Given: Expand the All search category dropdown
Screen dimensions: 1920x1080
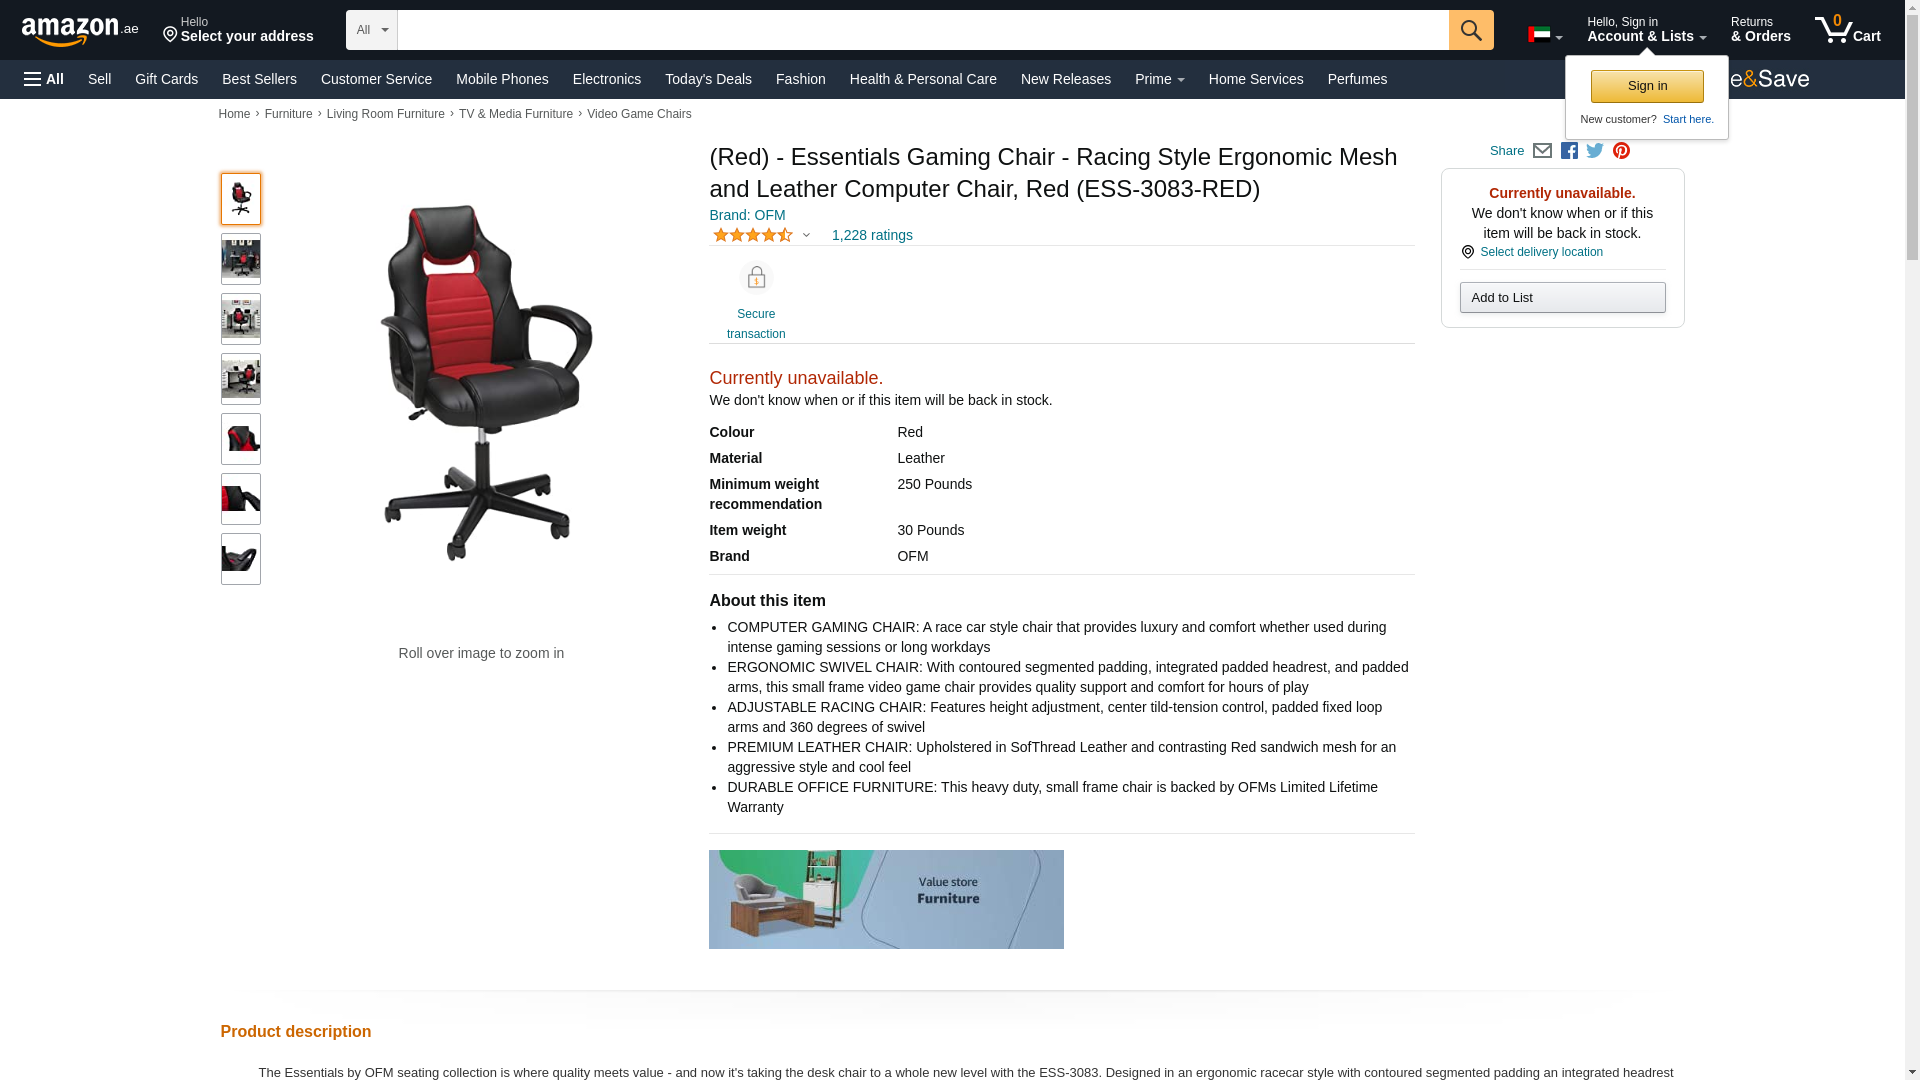Looking at the screenshot, I should [x=371, y=30].
